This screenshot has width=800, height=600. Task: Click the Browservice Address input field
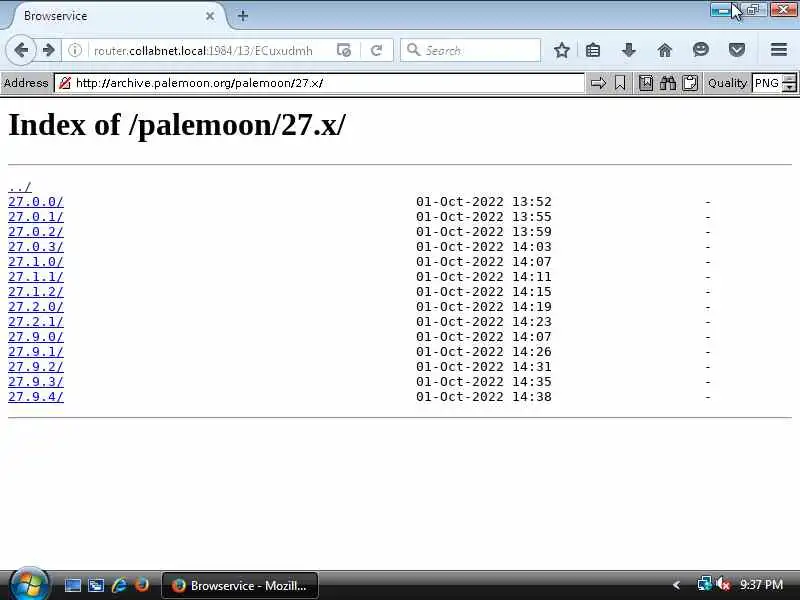[319, 83]
